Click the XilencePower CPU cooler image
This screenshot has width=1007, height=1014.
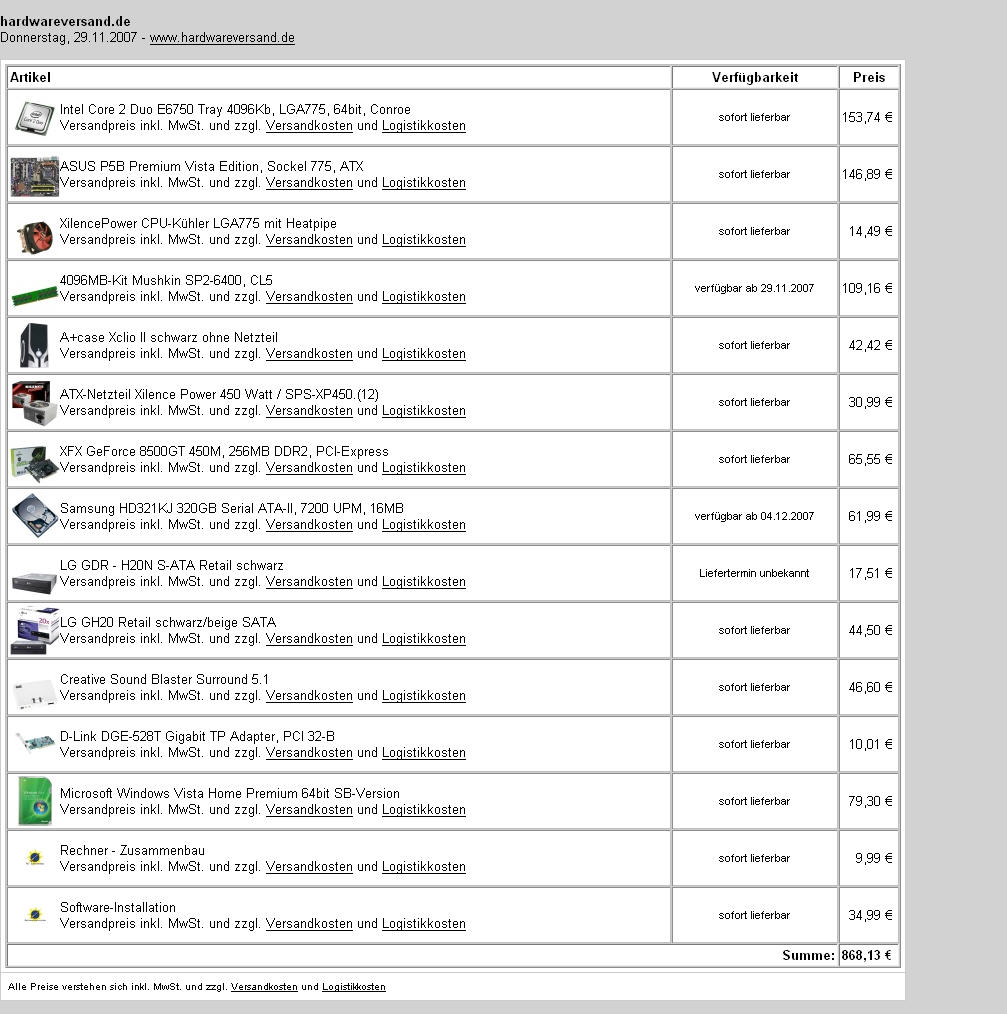[35, 237]
